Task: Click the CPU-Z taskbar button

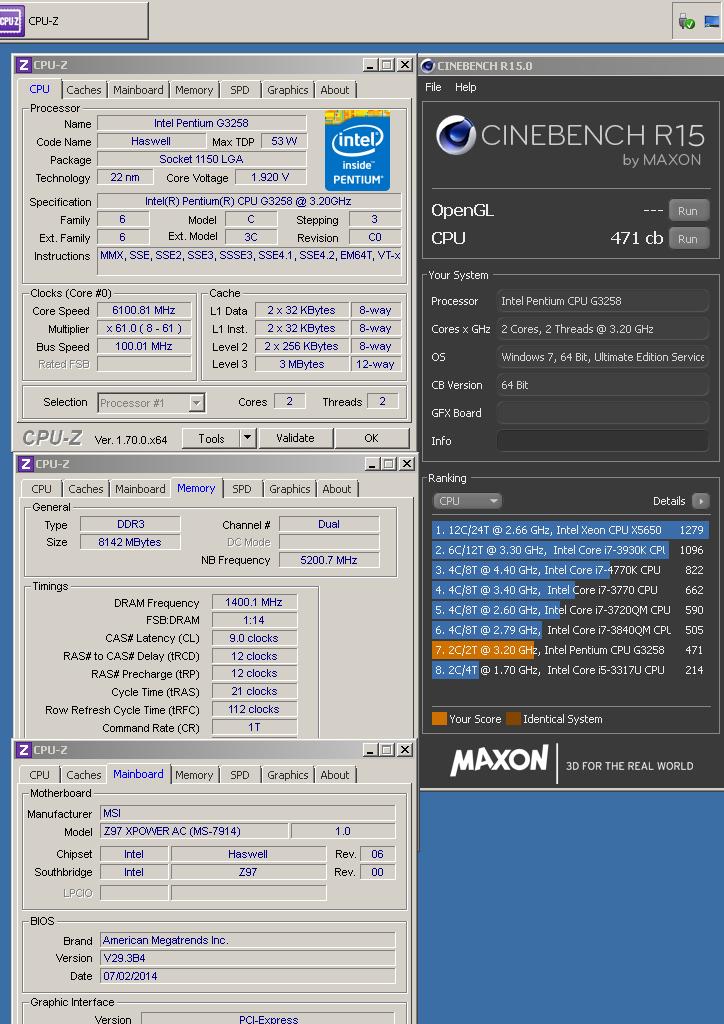Action: 74,21
